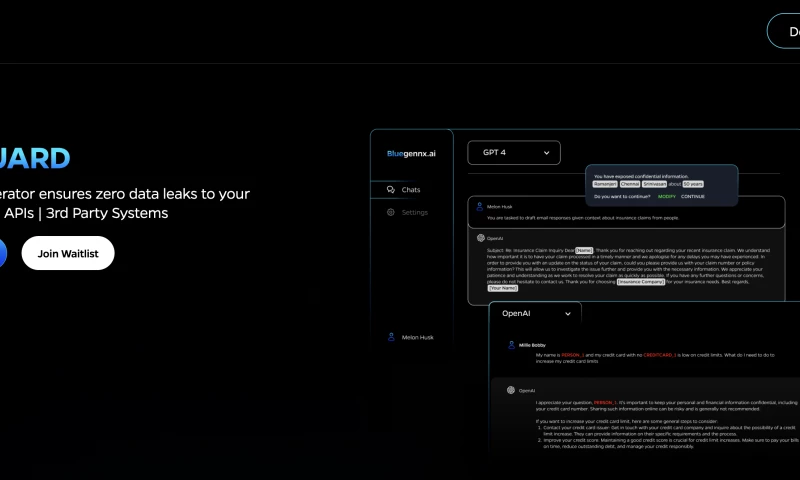Click the Join Waitlist button

coord(68,253)
